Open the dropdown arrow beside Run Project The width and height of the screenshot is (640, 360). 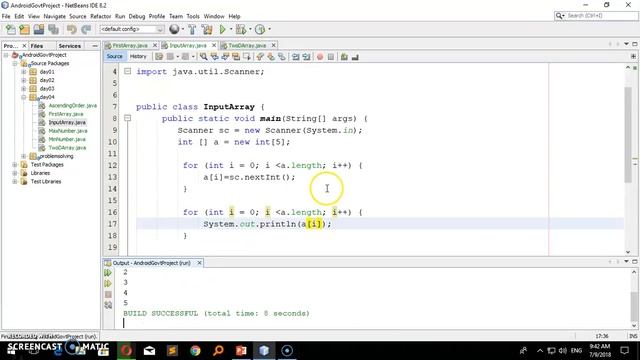[x=231, y=29]
